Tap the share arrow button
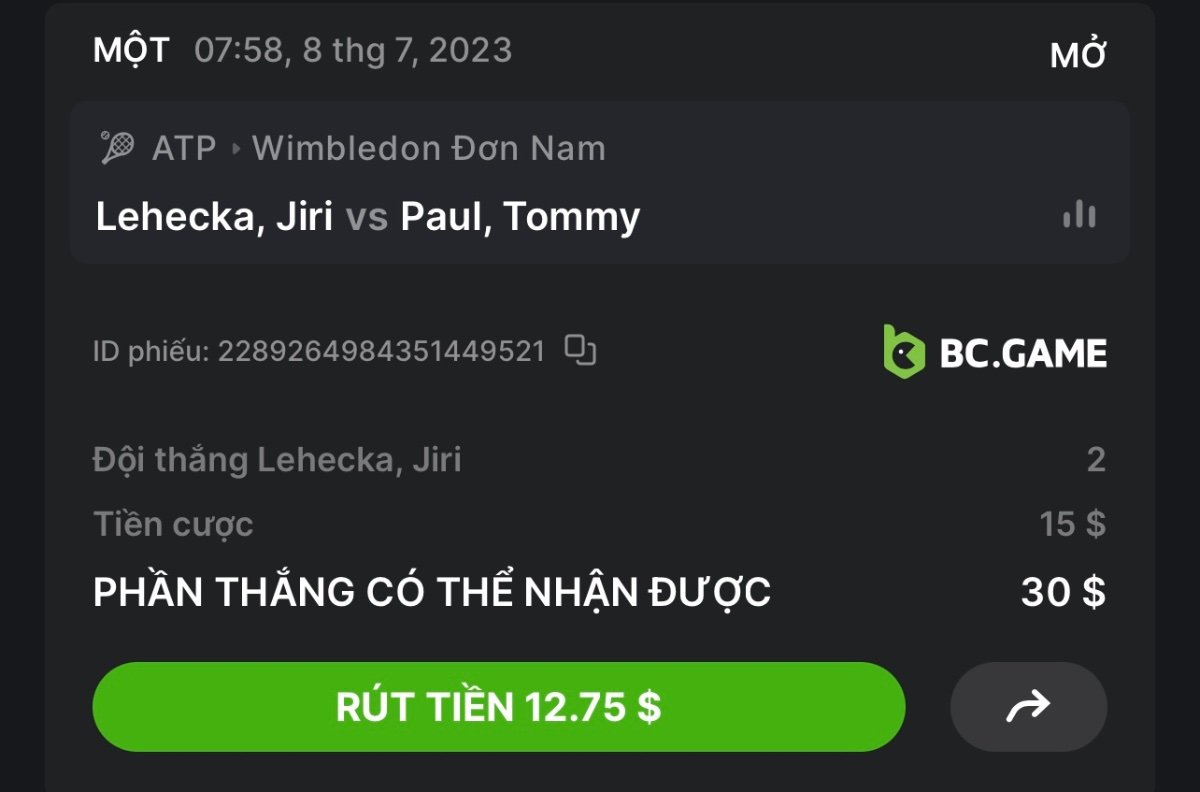The width and height of the screenshot is (1200, 792). [x=1028, y=707]
